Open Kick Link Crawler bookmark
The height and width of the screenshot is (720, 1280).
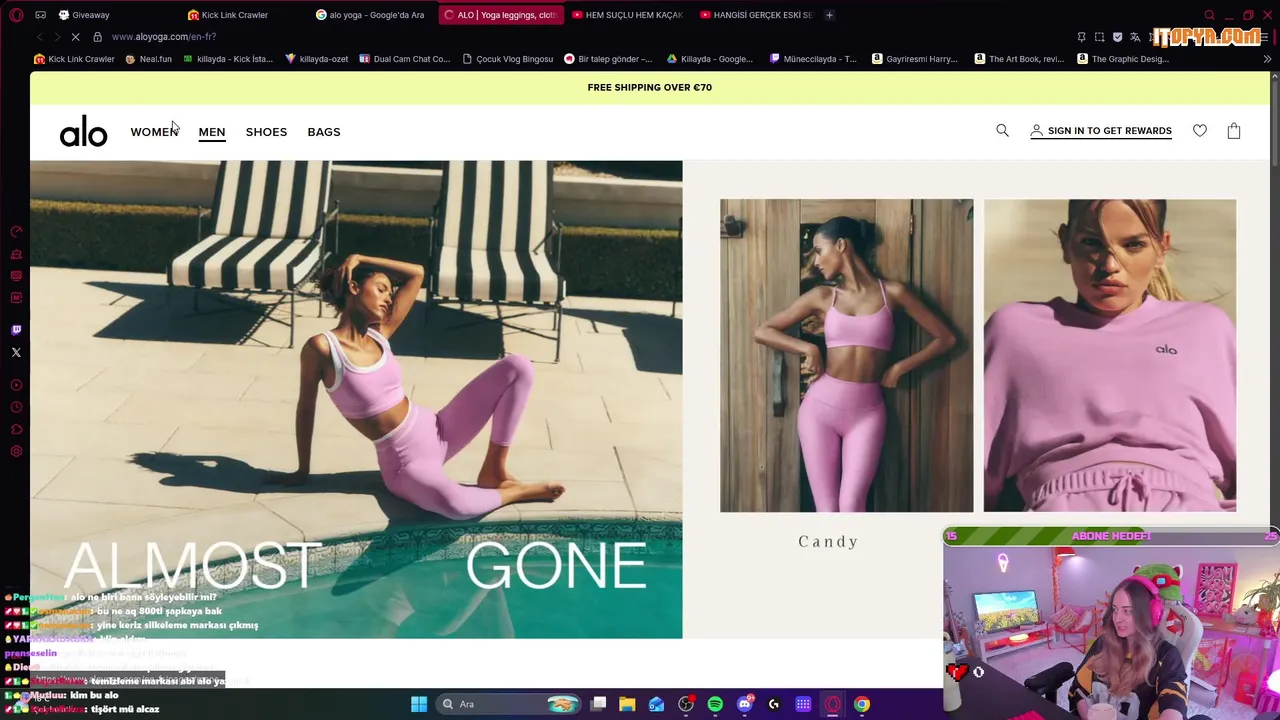pyautogui.click(x=75, y=59)
